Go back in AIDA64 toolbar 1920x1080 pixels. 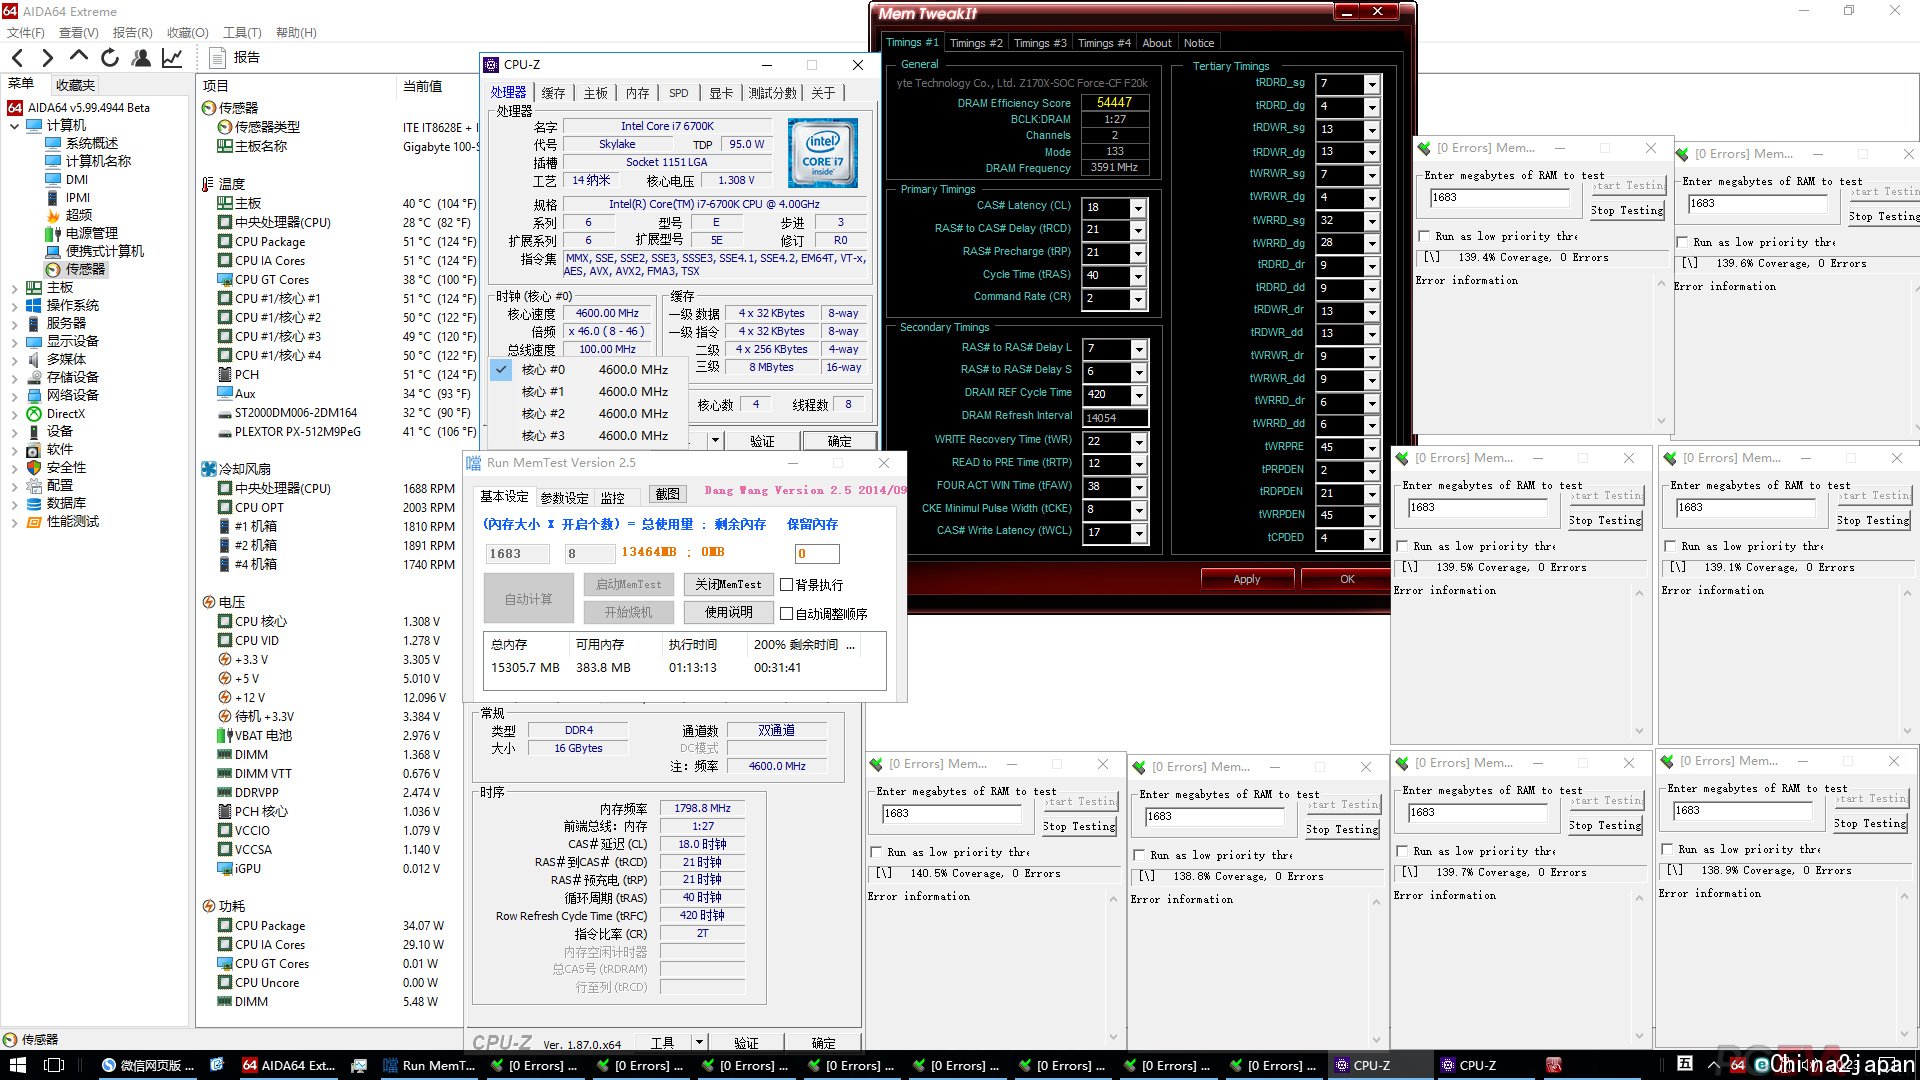17,58
